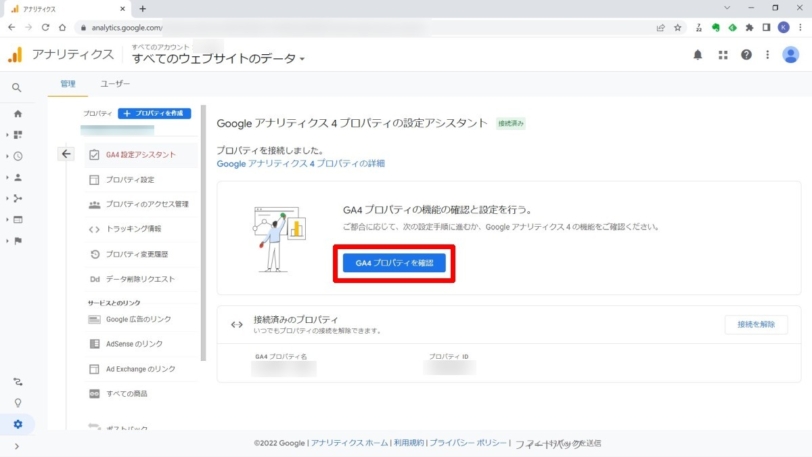Open the Discover lightbulb icon
Viewport: 812px width, 457px height.
(x=18, y=403)
